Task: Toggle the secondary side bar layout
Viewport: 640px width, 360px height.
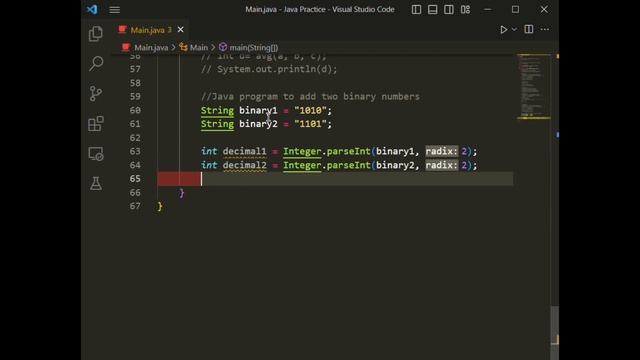Action: point(449,9)
